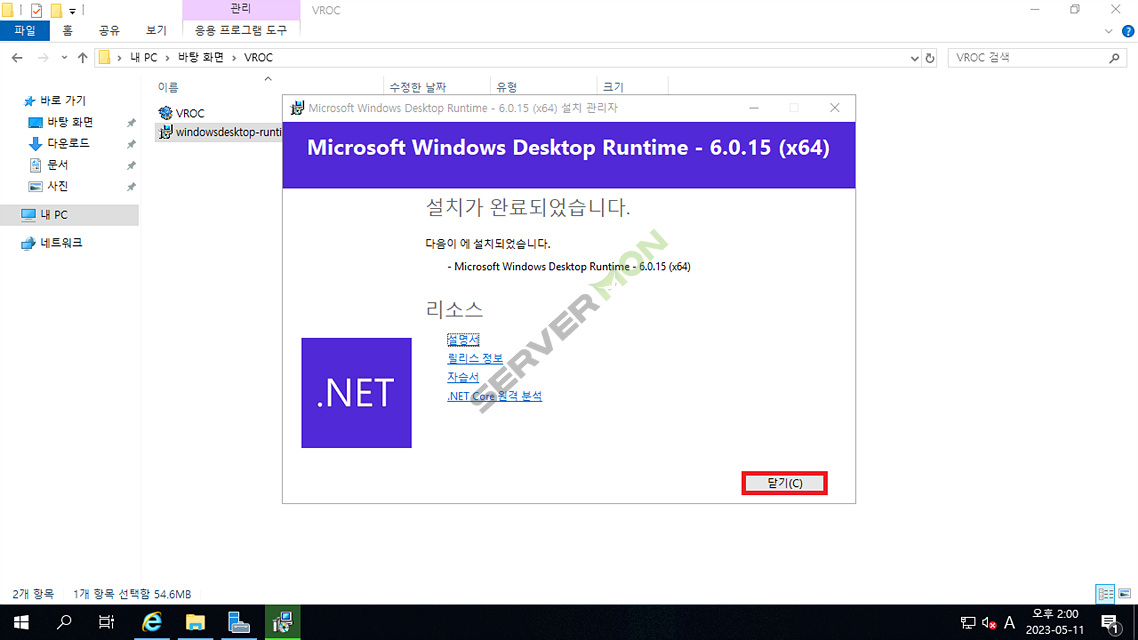Click the network tray icon
Screen dimensions: 1138x640
click(x=968, y=623)
